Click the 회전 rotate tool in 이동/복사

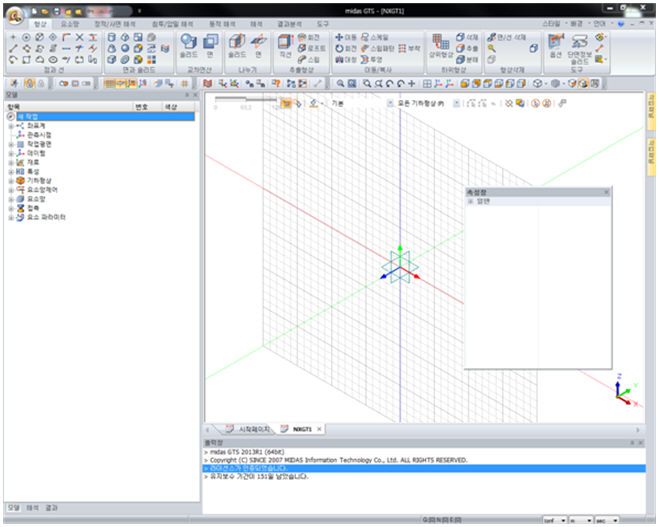pyautogui.click(x=345, y=47)
